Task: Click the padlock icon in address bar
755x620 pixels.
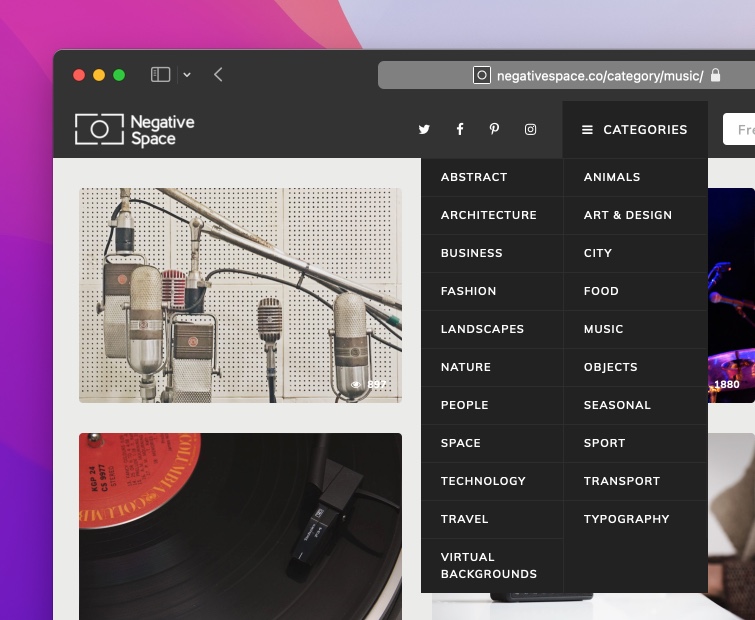Action: point(716,75)
